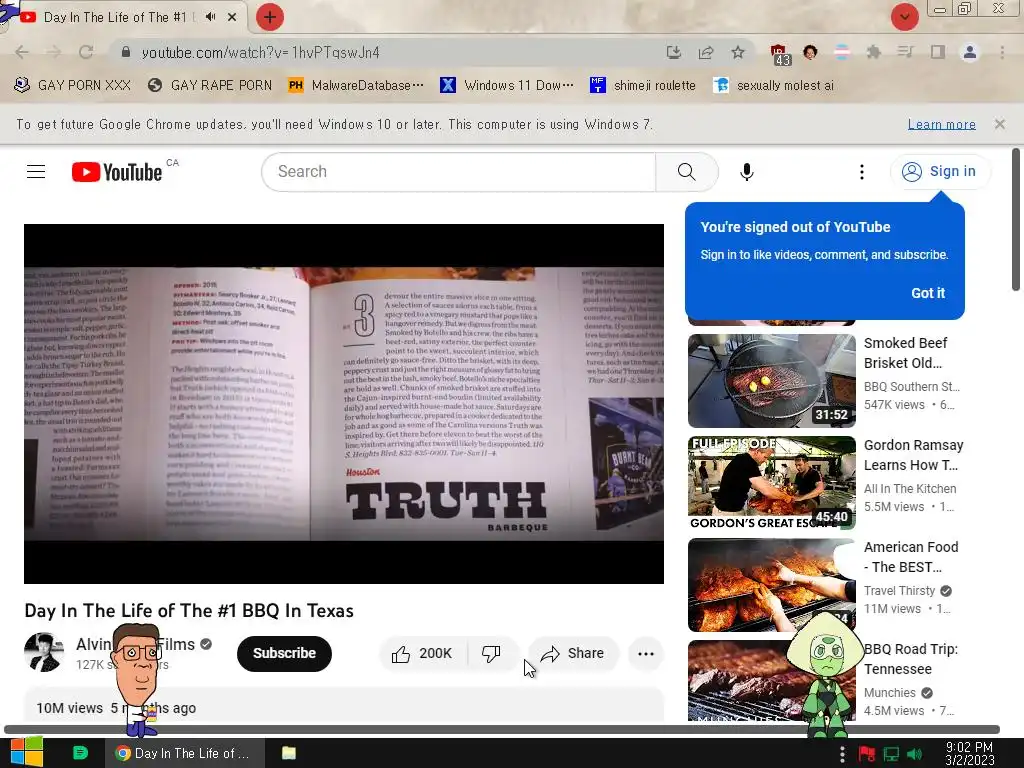Click the round avatar extension icon

810,52
